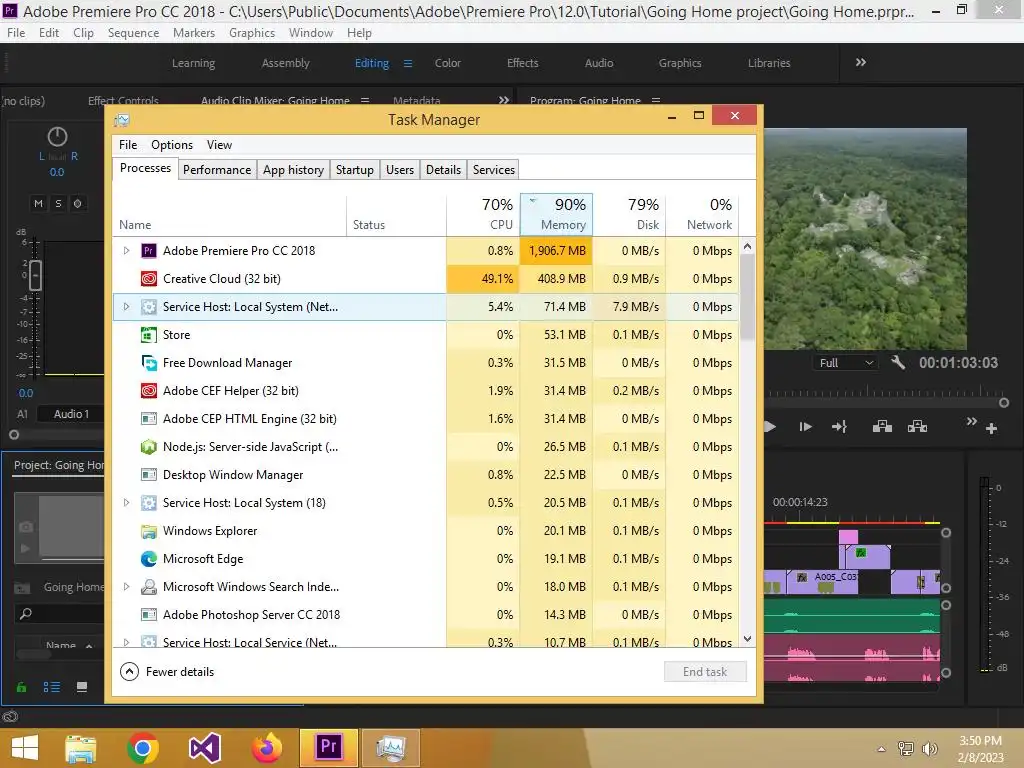Click the green lock icon in Project panel
The image size is (1024, 768).
22,687
